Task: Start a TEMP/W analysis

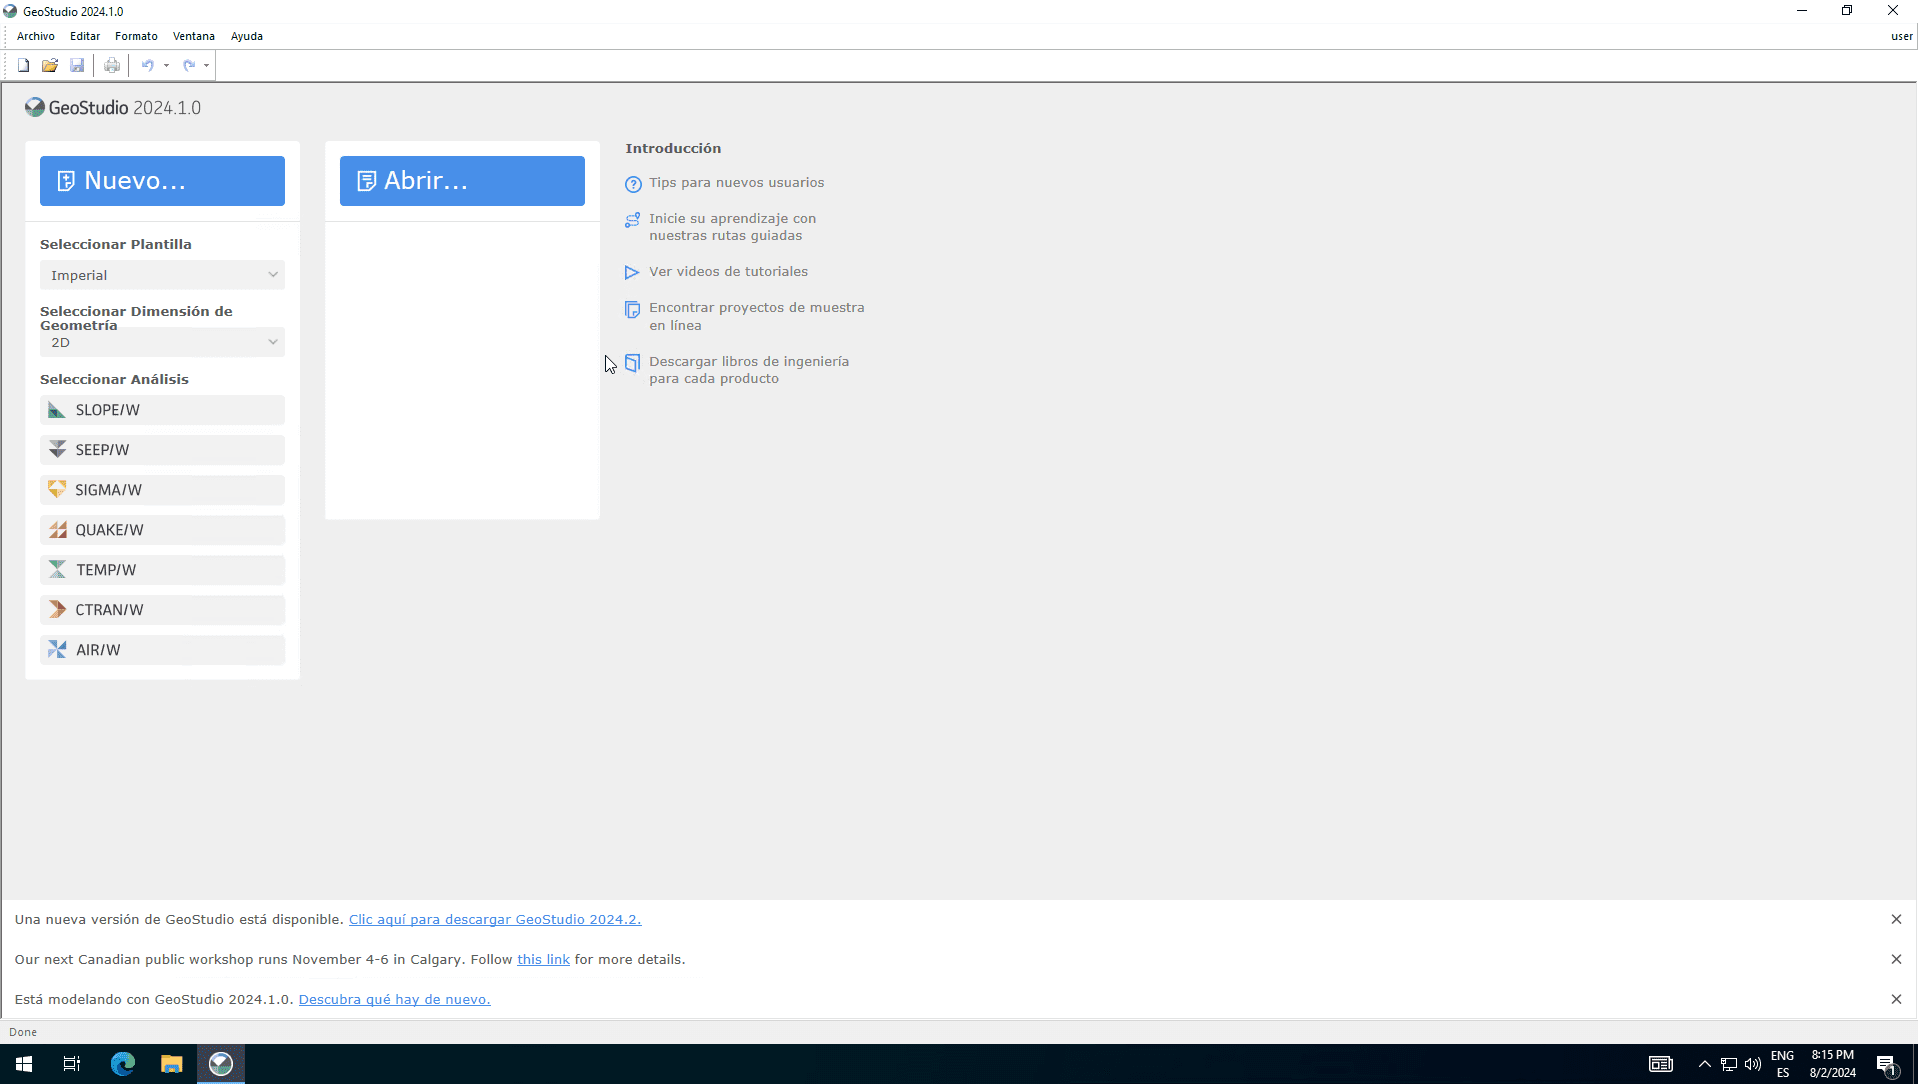Action: 162,570
